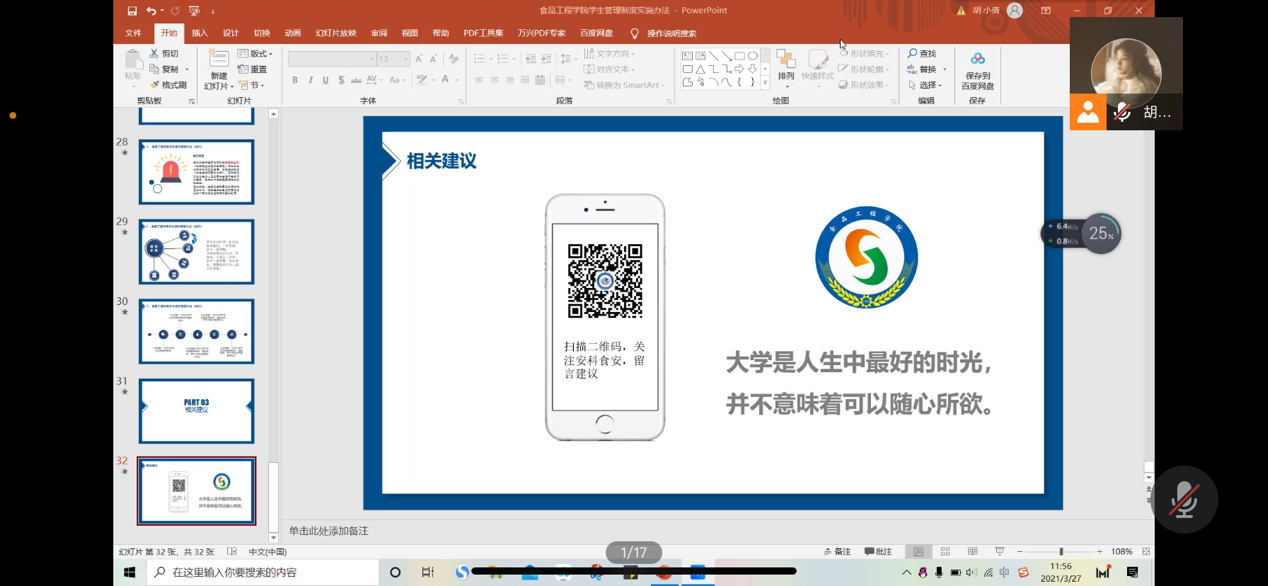This screenshot has width=1268, height=586.
Task: Click the zoom slider in status bar
Action: pos(1060,552)
